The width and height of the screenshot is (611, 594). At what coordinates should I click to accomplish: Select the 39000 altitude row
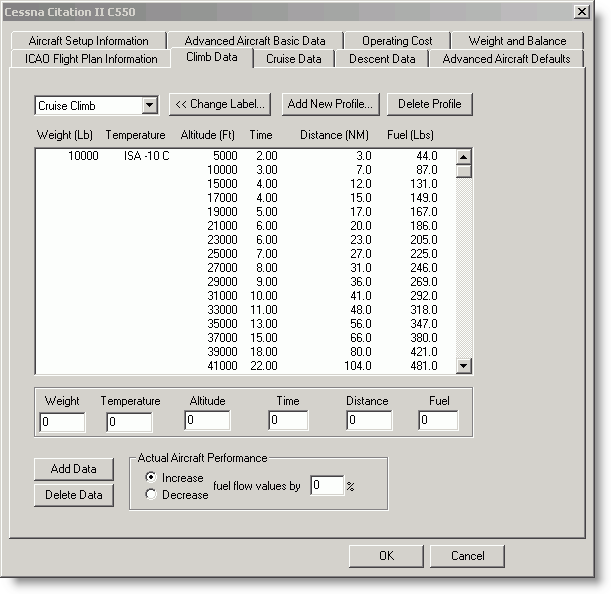245,352
